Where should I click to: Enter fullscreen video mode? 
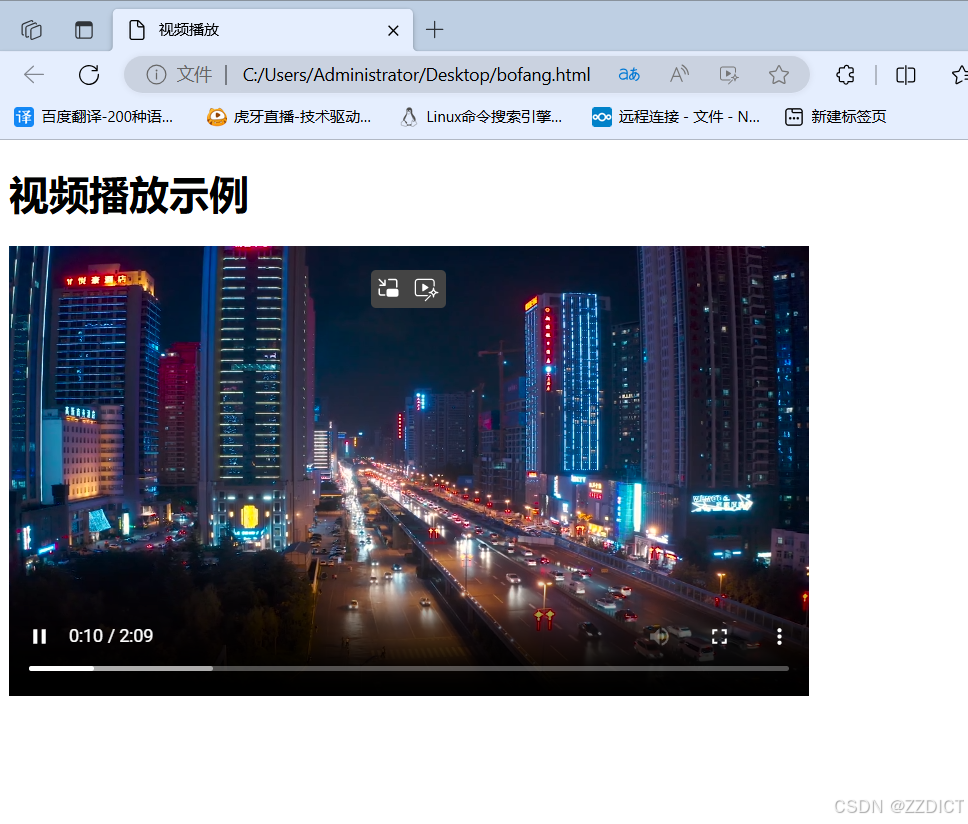coord(719,636)
